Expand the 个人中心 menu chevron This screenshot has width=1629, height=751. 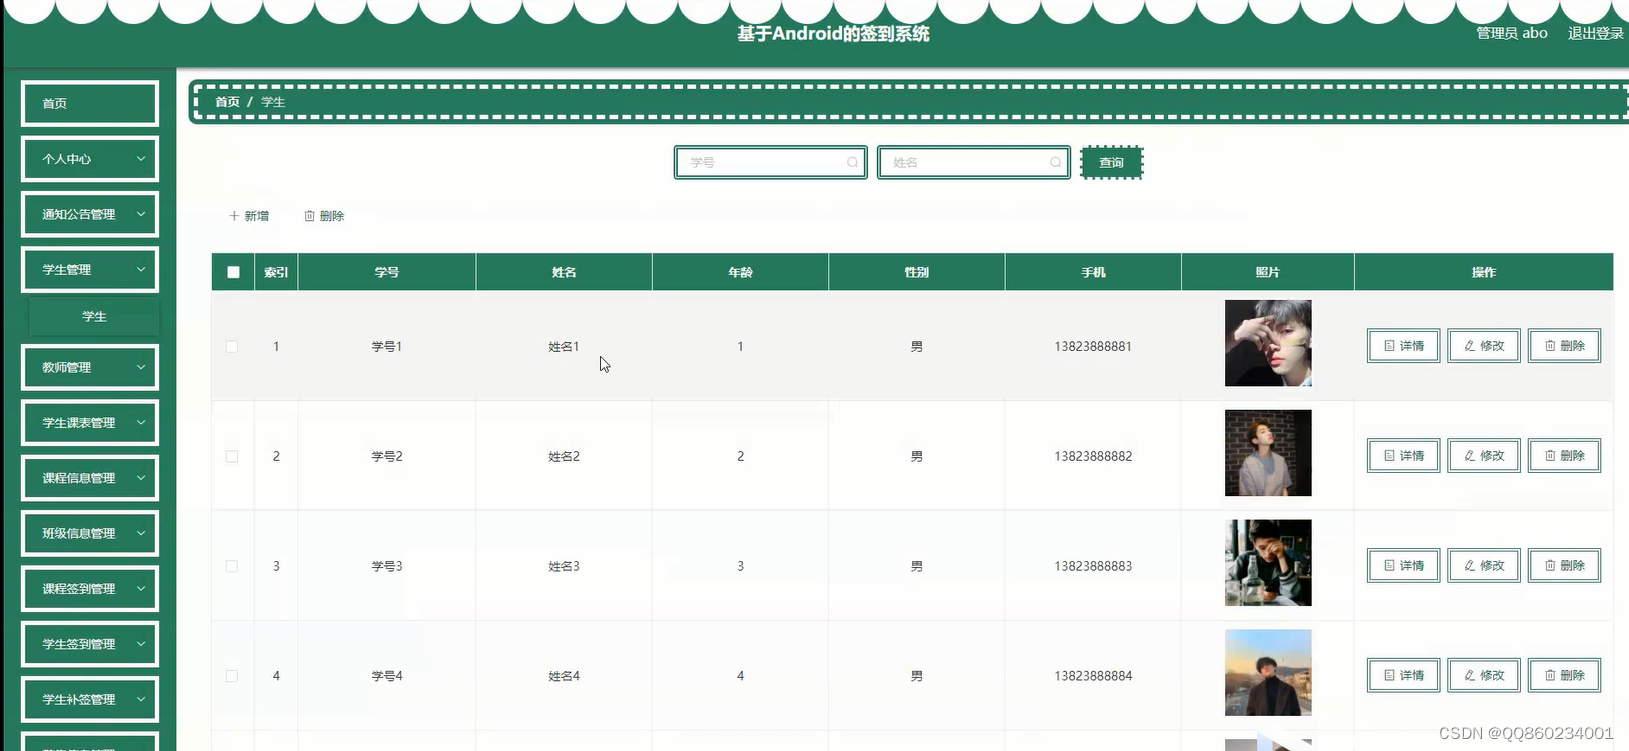pos(141,159)
